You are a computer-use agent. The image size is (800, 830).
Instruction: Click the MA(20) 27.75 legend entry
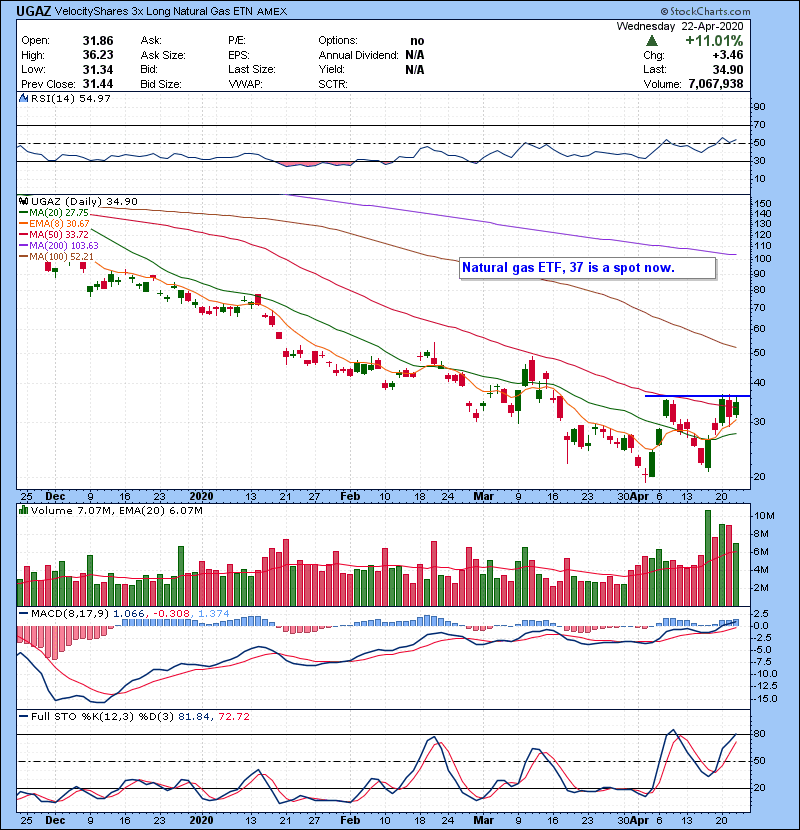(x=54, y=213)
